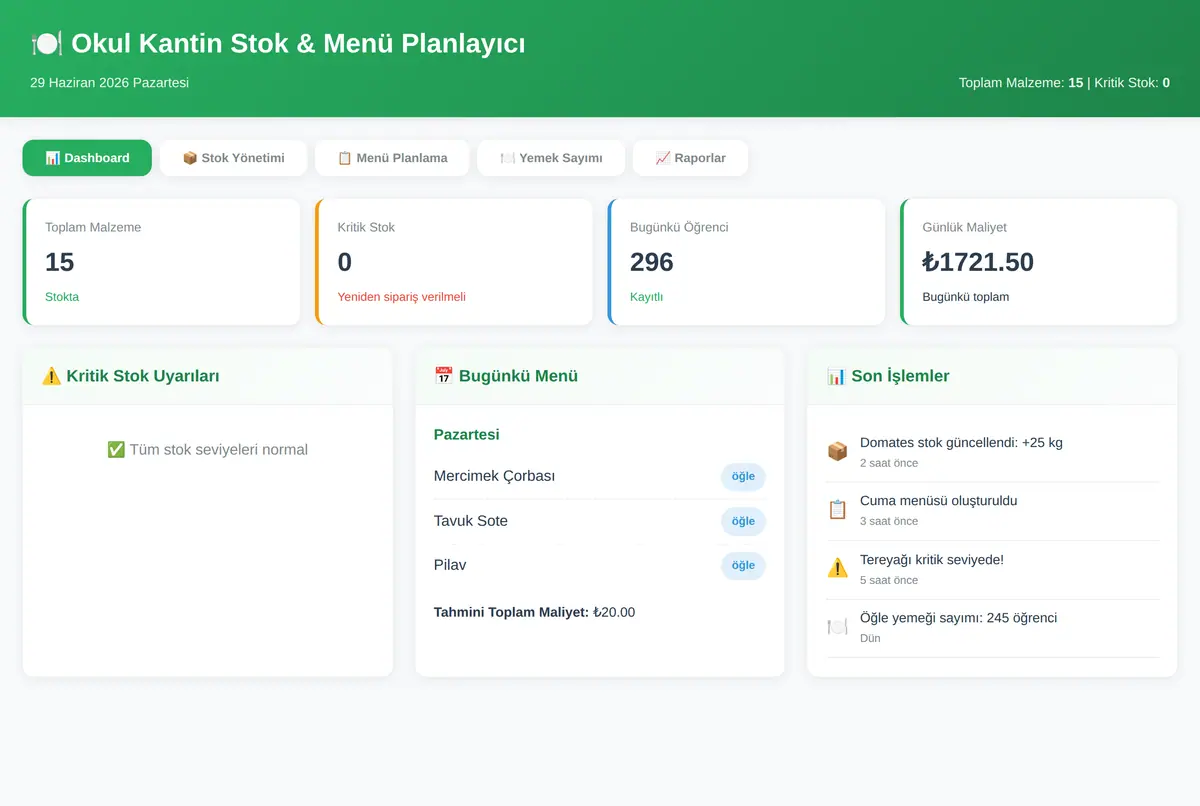Click the plate icon beside Öğle yemeği sayımı
The height and width of the screenshot is (806, 1200).
tap(837, 627)
